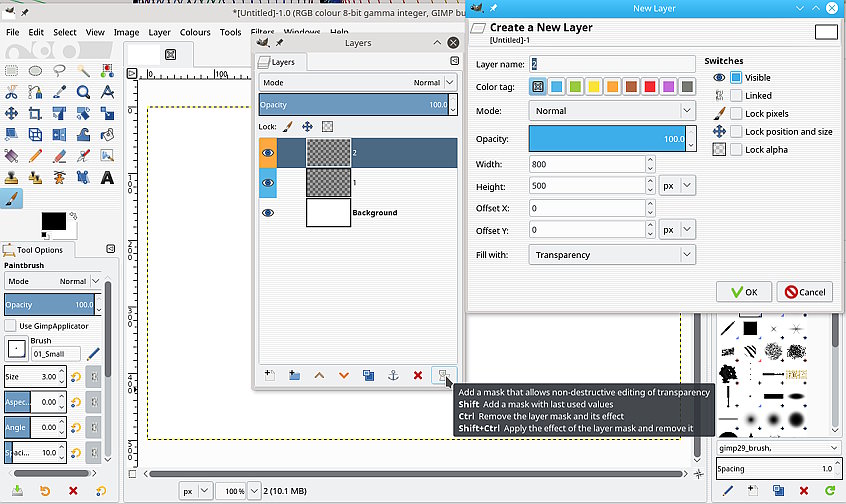The image size is (846, 504).
Task: Click the Layer name input field
Action: pyautogui.click(x=612, y=64)
